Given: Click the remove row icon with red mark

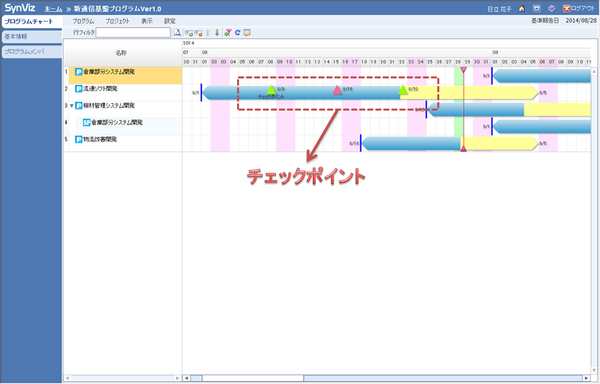Looking at the screenshot, I should (x=198, y=33).
